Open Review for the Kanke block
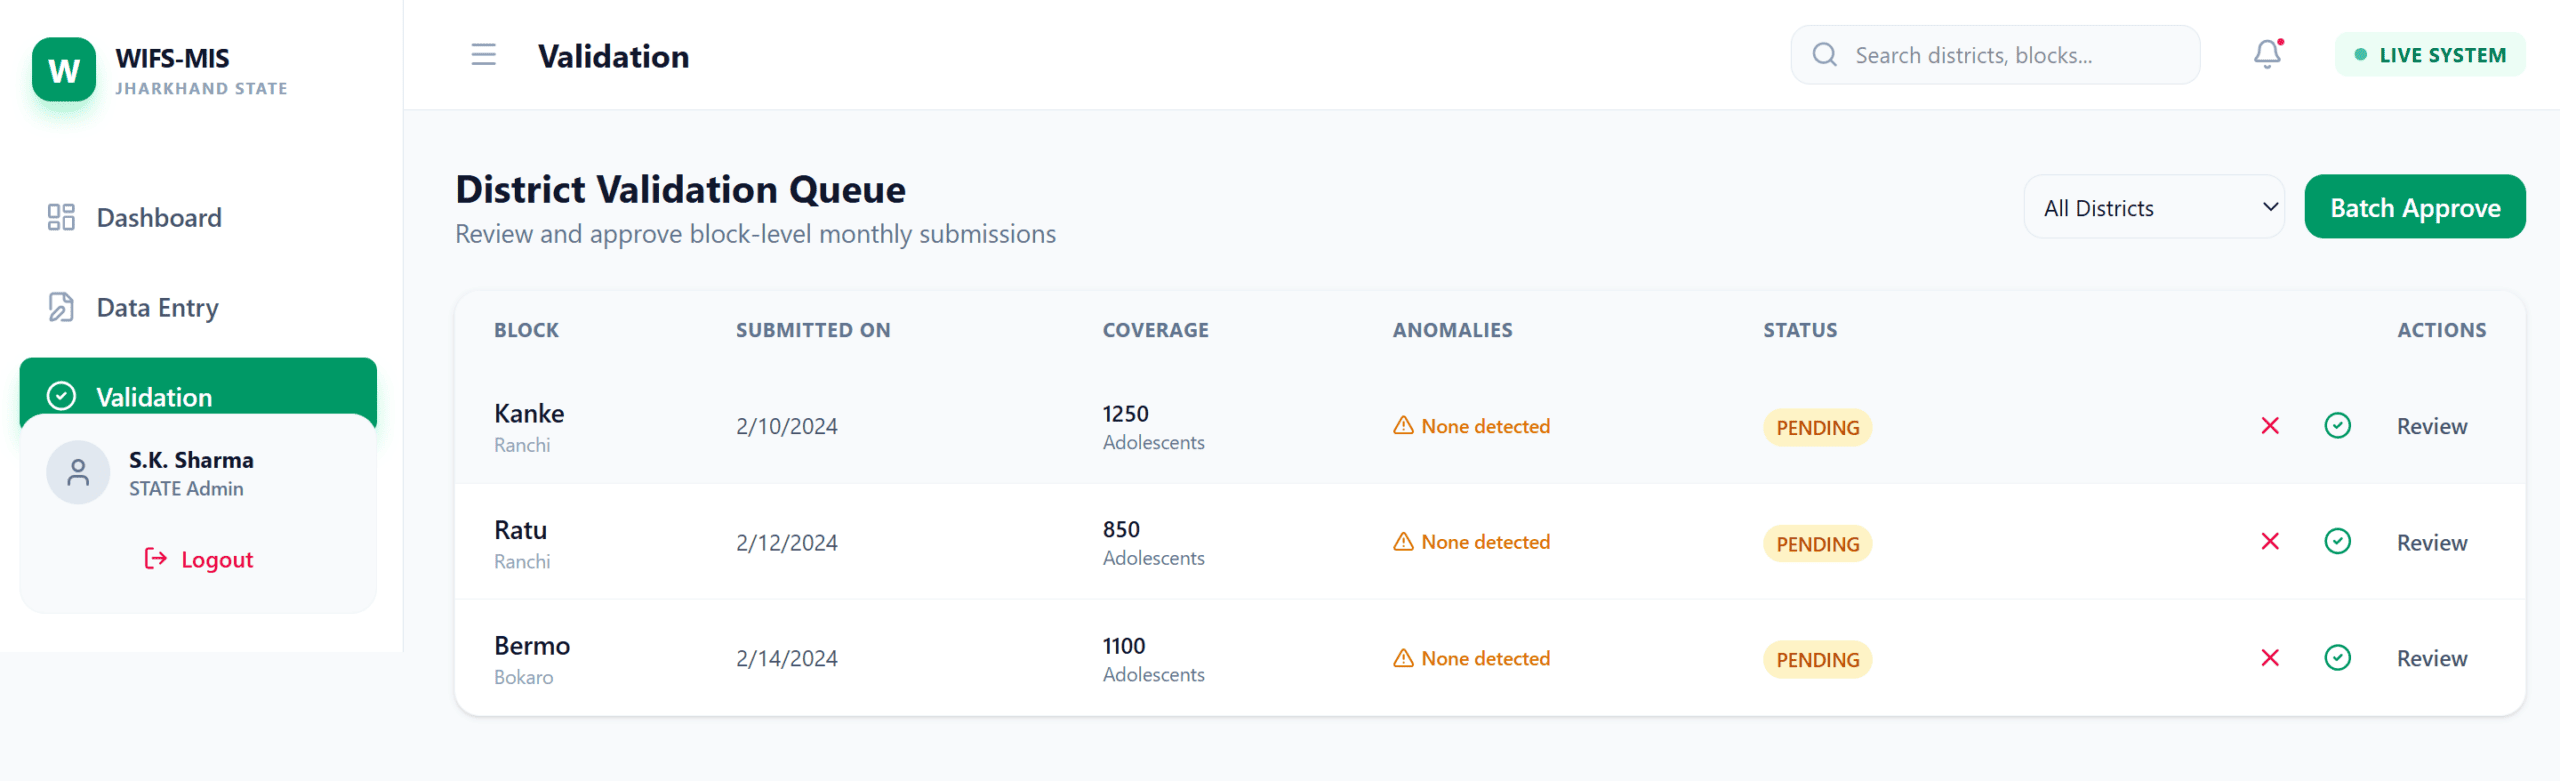 2431,426
